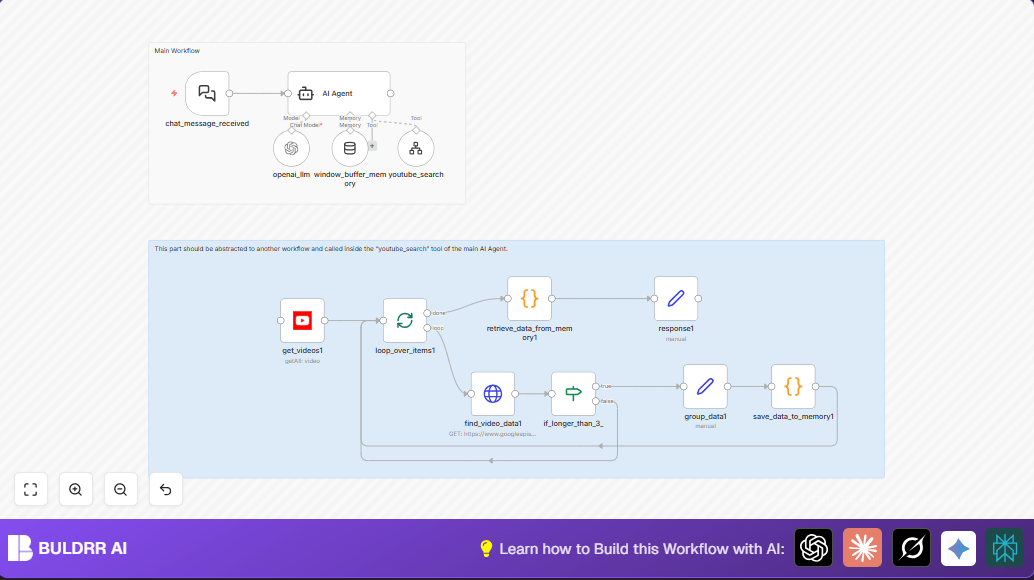The width and height of the screenshot is (1034, 580).
Task: Zoom out of the workflow canvas
Action: [x=121, y=489]
